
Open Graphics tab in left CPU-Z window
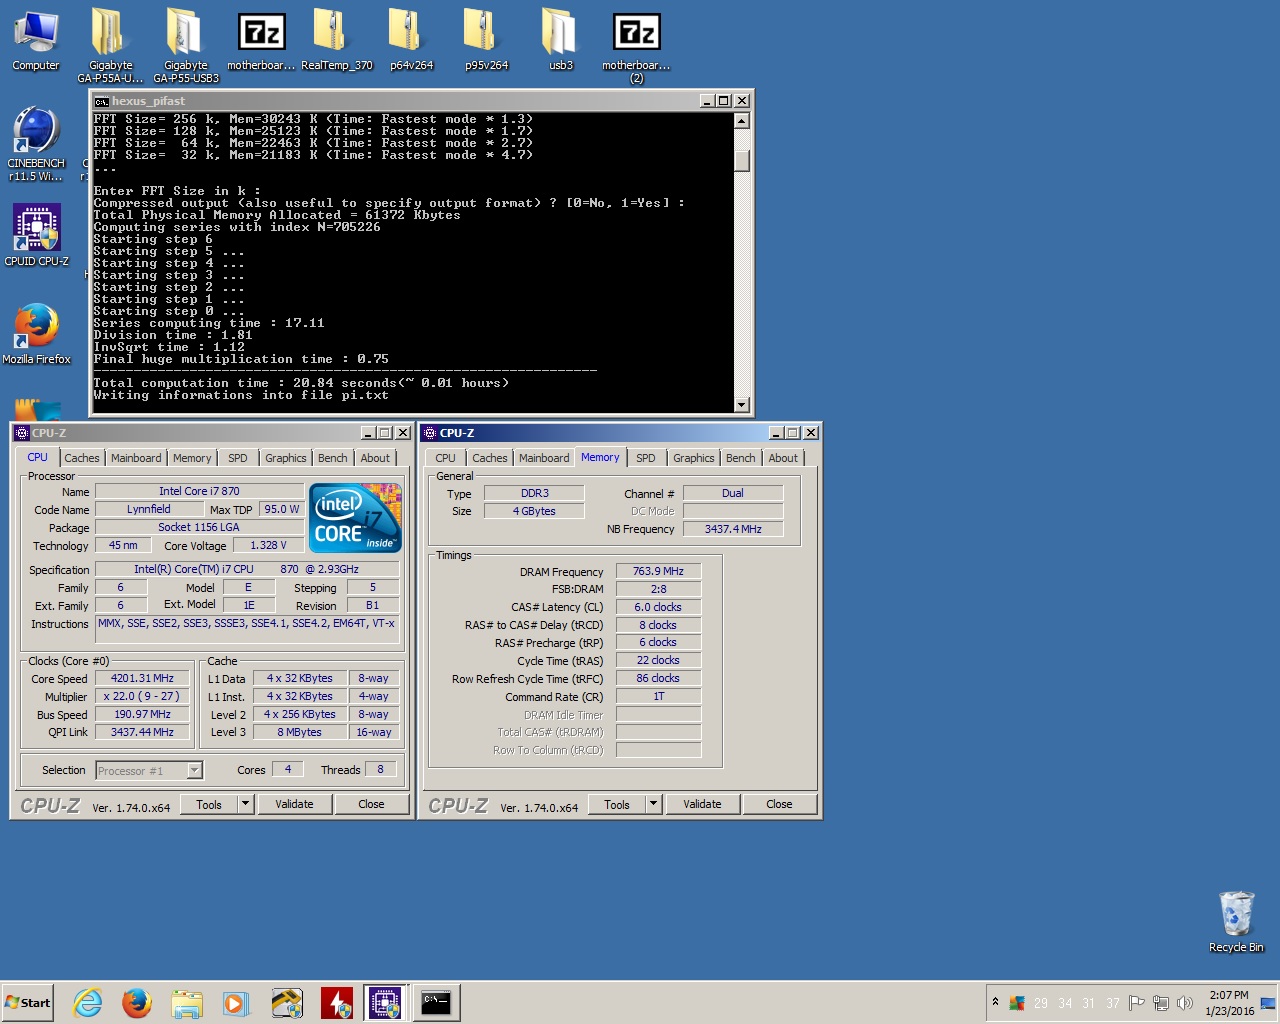[286, 458]
